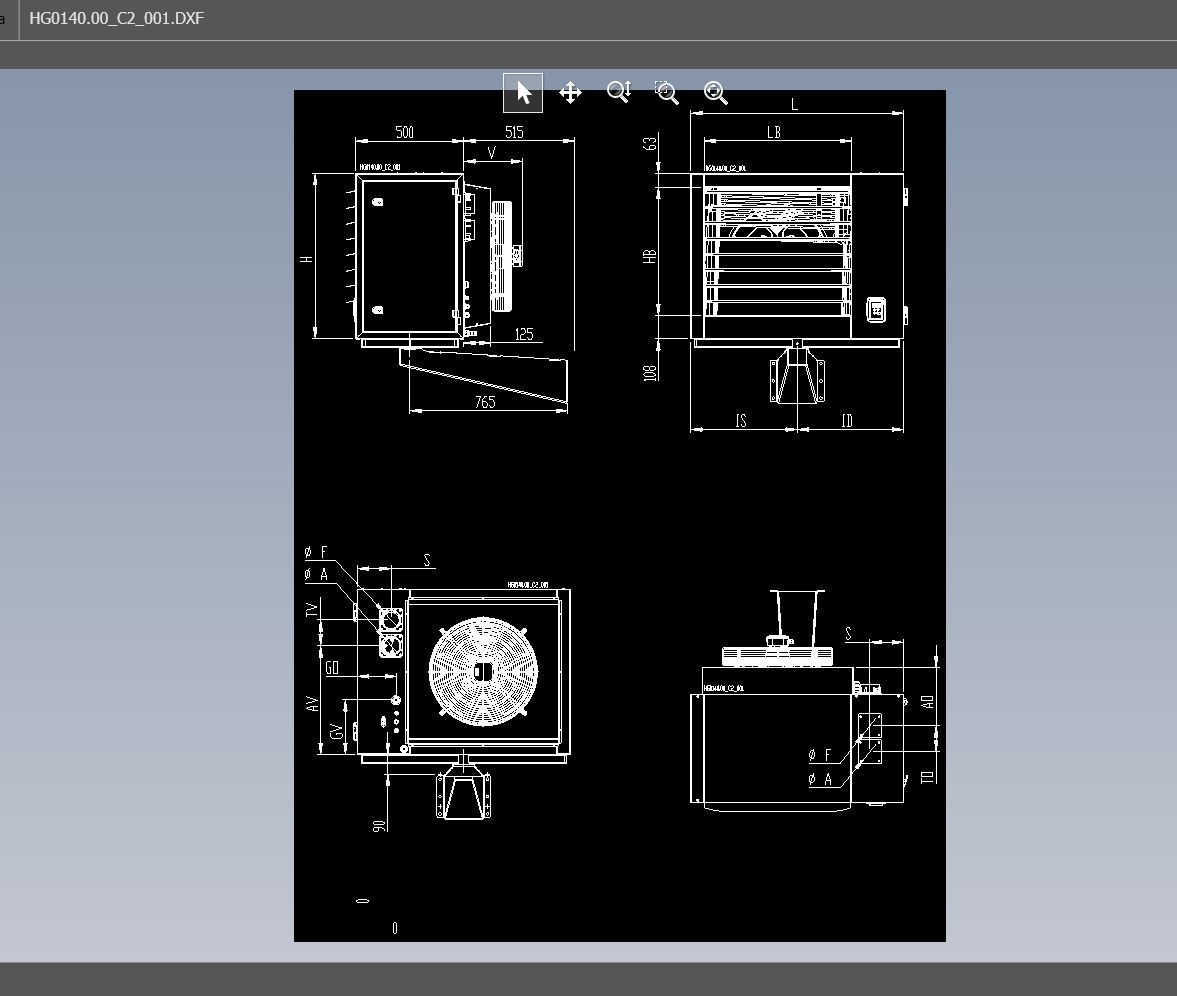Select the 765 dimension text
The width and height of the screenshot is (1177, 996).
click(485, 402)
